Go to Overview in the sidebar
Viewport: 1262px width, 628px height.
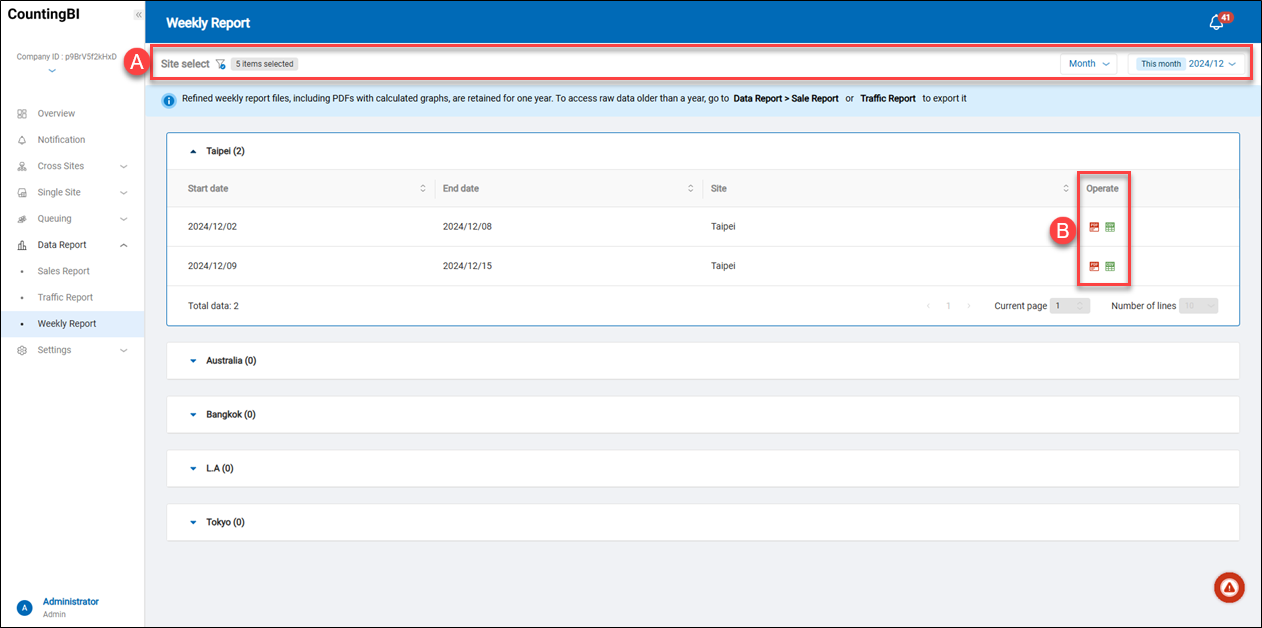click(x=56, y=114)
